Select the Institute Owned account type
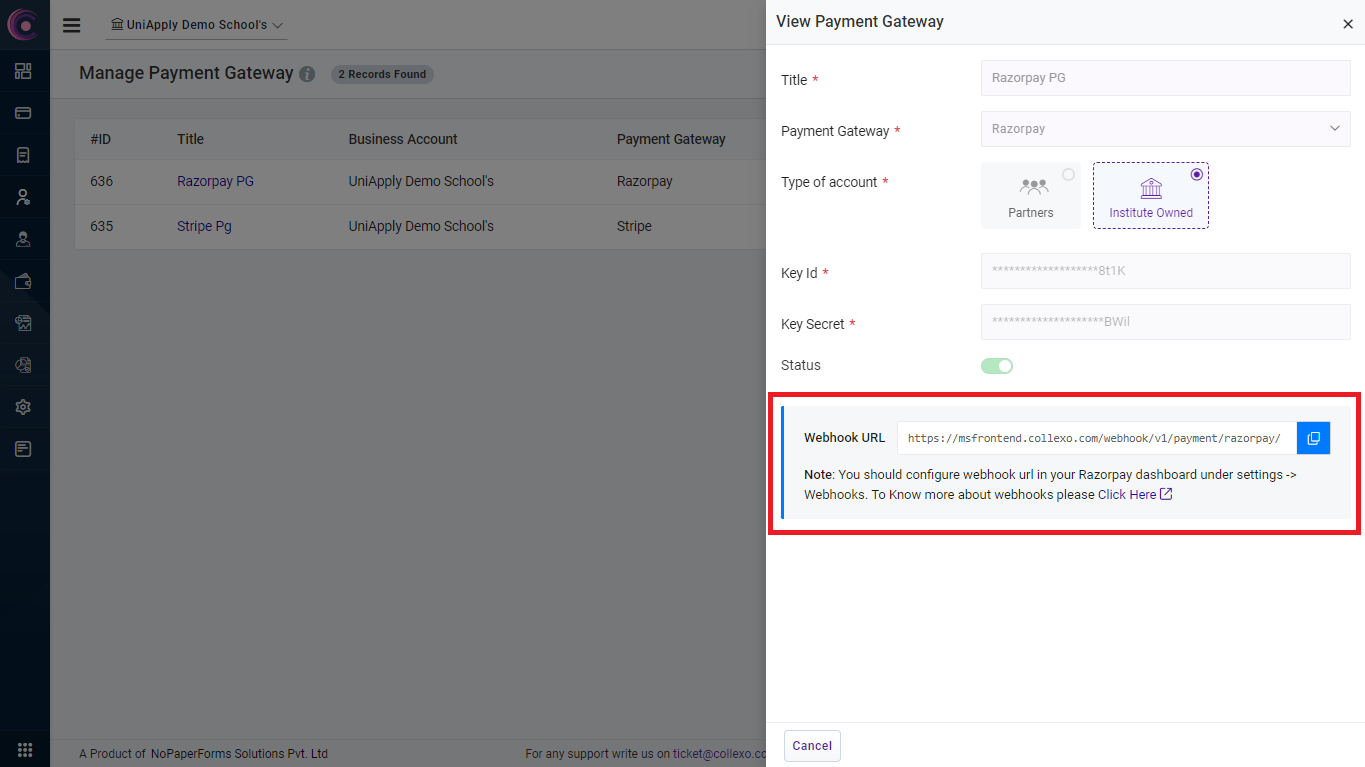This screenshot has width=1365, height=767. 1150,195
